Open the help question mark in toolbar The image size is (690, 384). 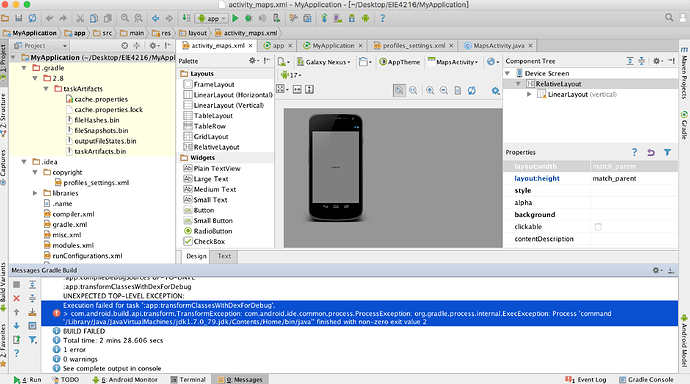pos(382,18)
